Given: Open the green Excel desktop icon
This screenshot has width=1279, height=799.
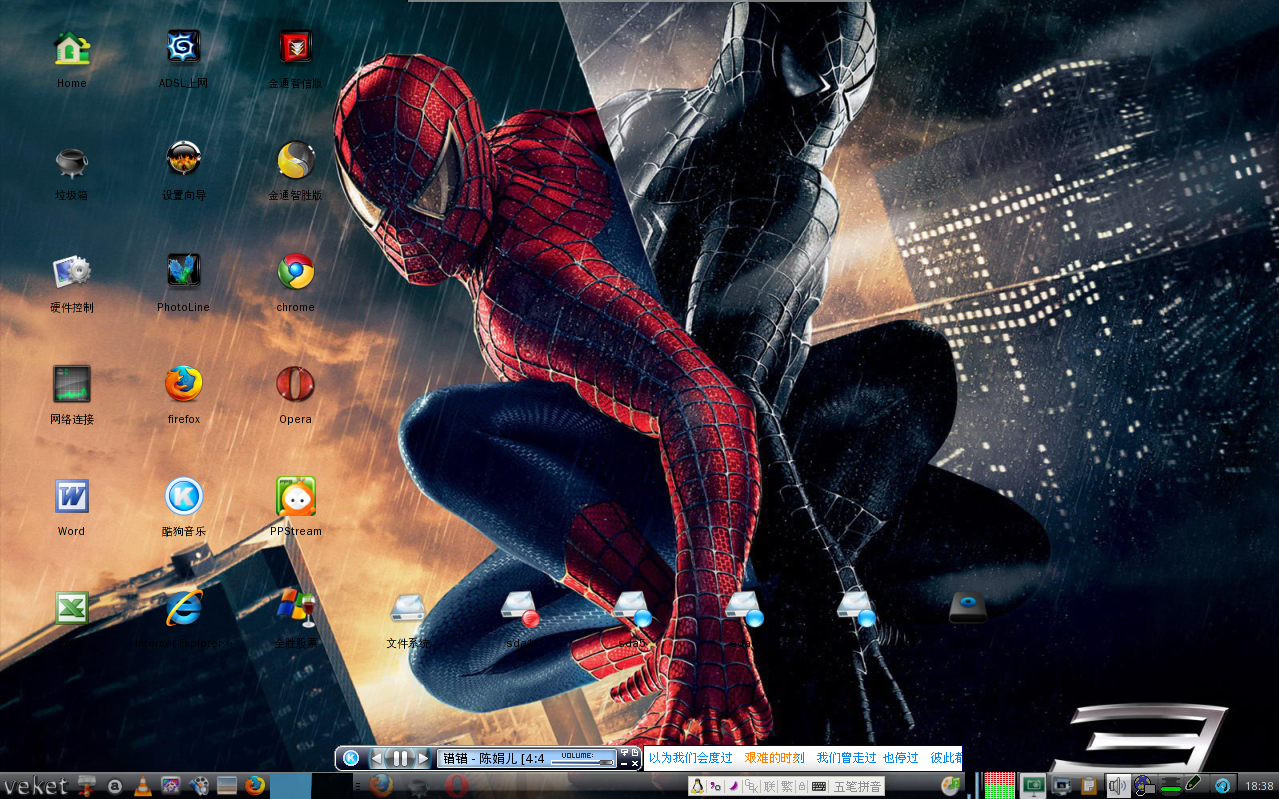Looking at the screenshot, I should tap(71, 607).
